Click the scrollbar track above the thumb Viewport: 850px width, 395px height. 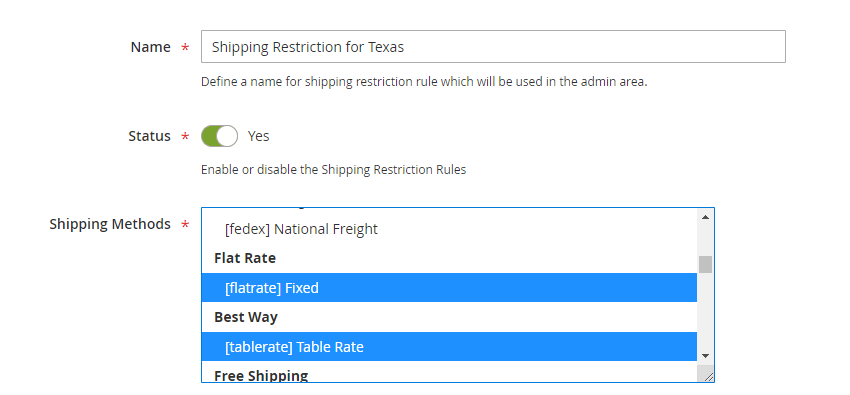pos(705,240)
